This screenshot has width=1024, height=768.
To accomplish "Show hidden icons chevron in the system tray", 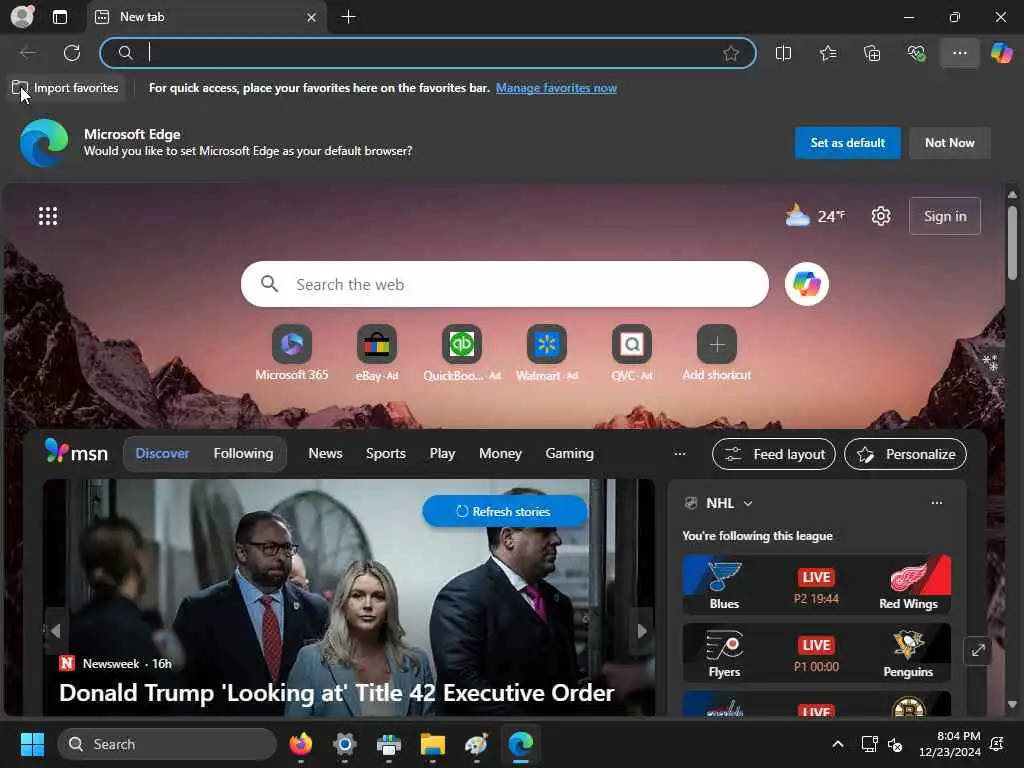I will click(x=838, y=744).
